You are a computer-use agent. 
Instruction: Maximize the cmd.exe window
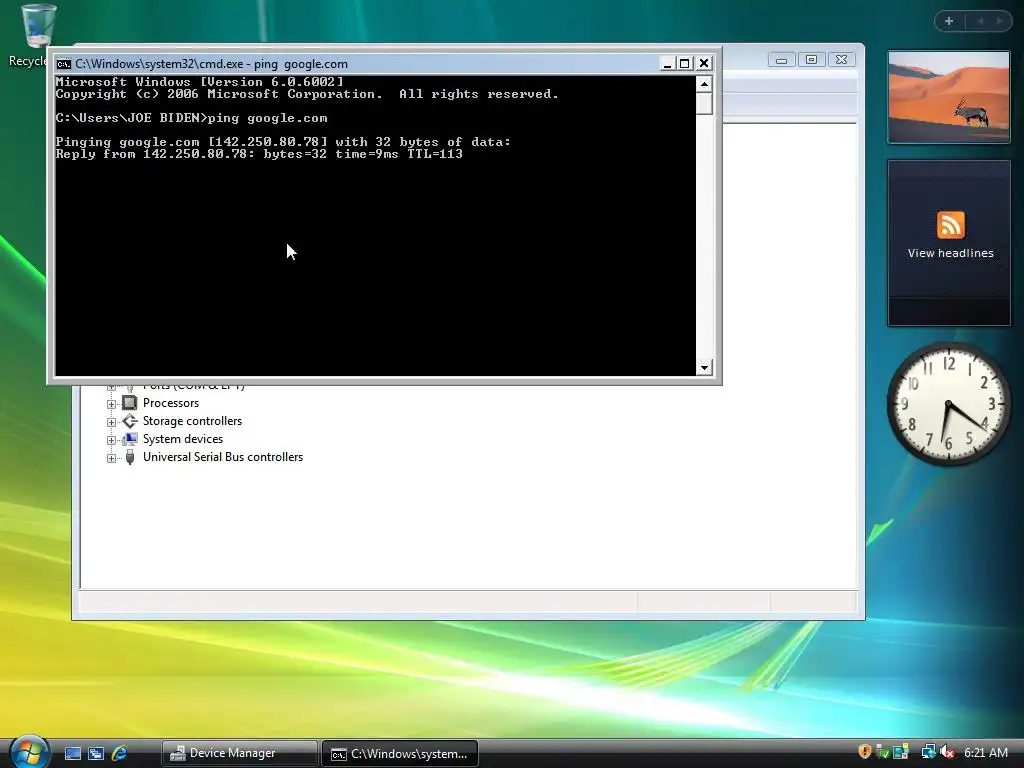coord(684,63)
